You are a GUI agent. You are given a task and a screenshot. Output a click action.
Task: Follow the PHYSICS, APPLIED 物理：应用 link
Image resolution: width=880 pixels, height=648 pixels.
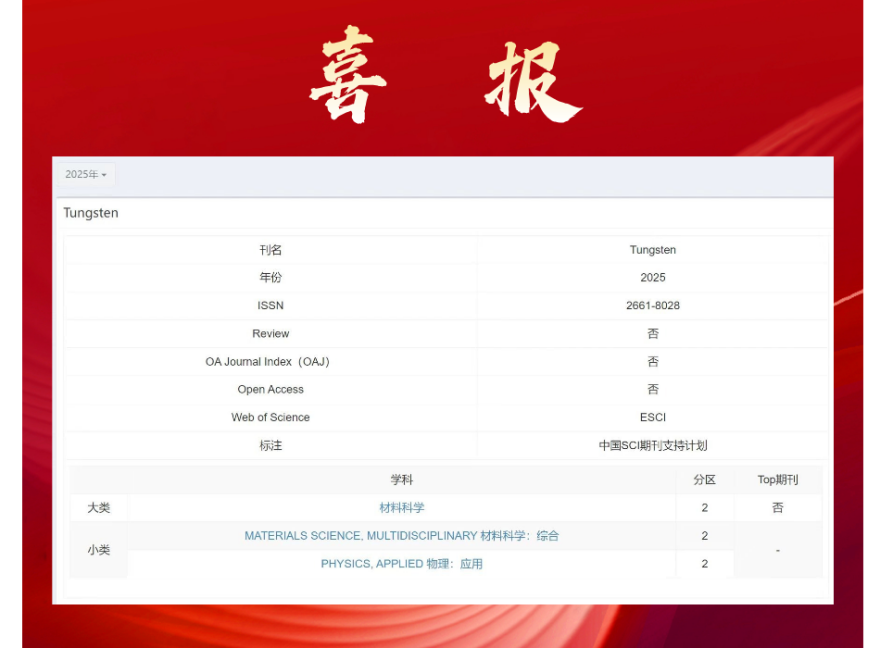(401, 564)
